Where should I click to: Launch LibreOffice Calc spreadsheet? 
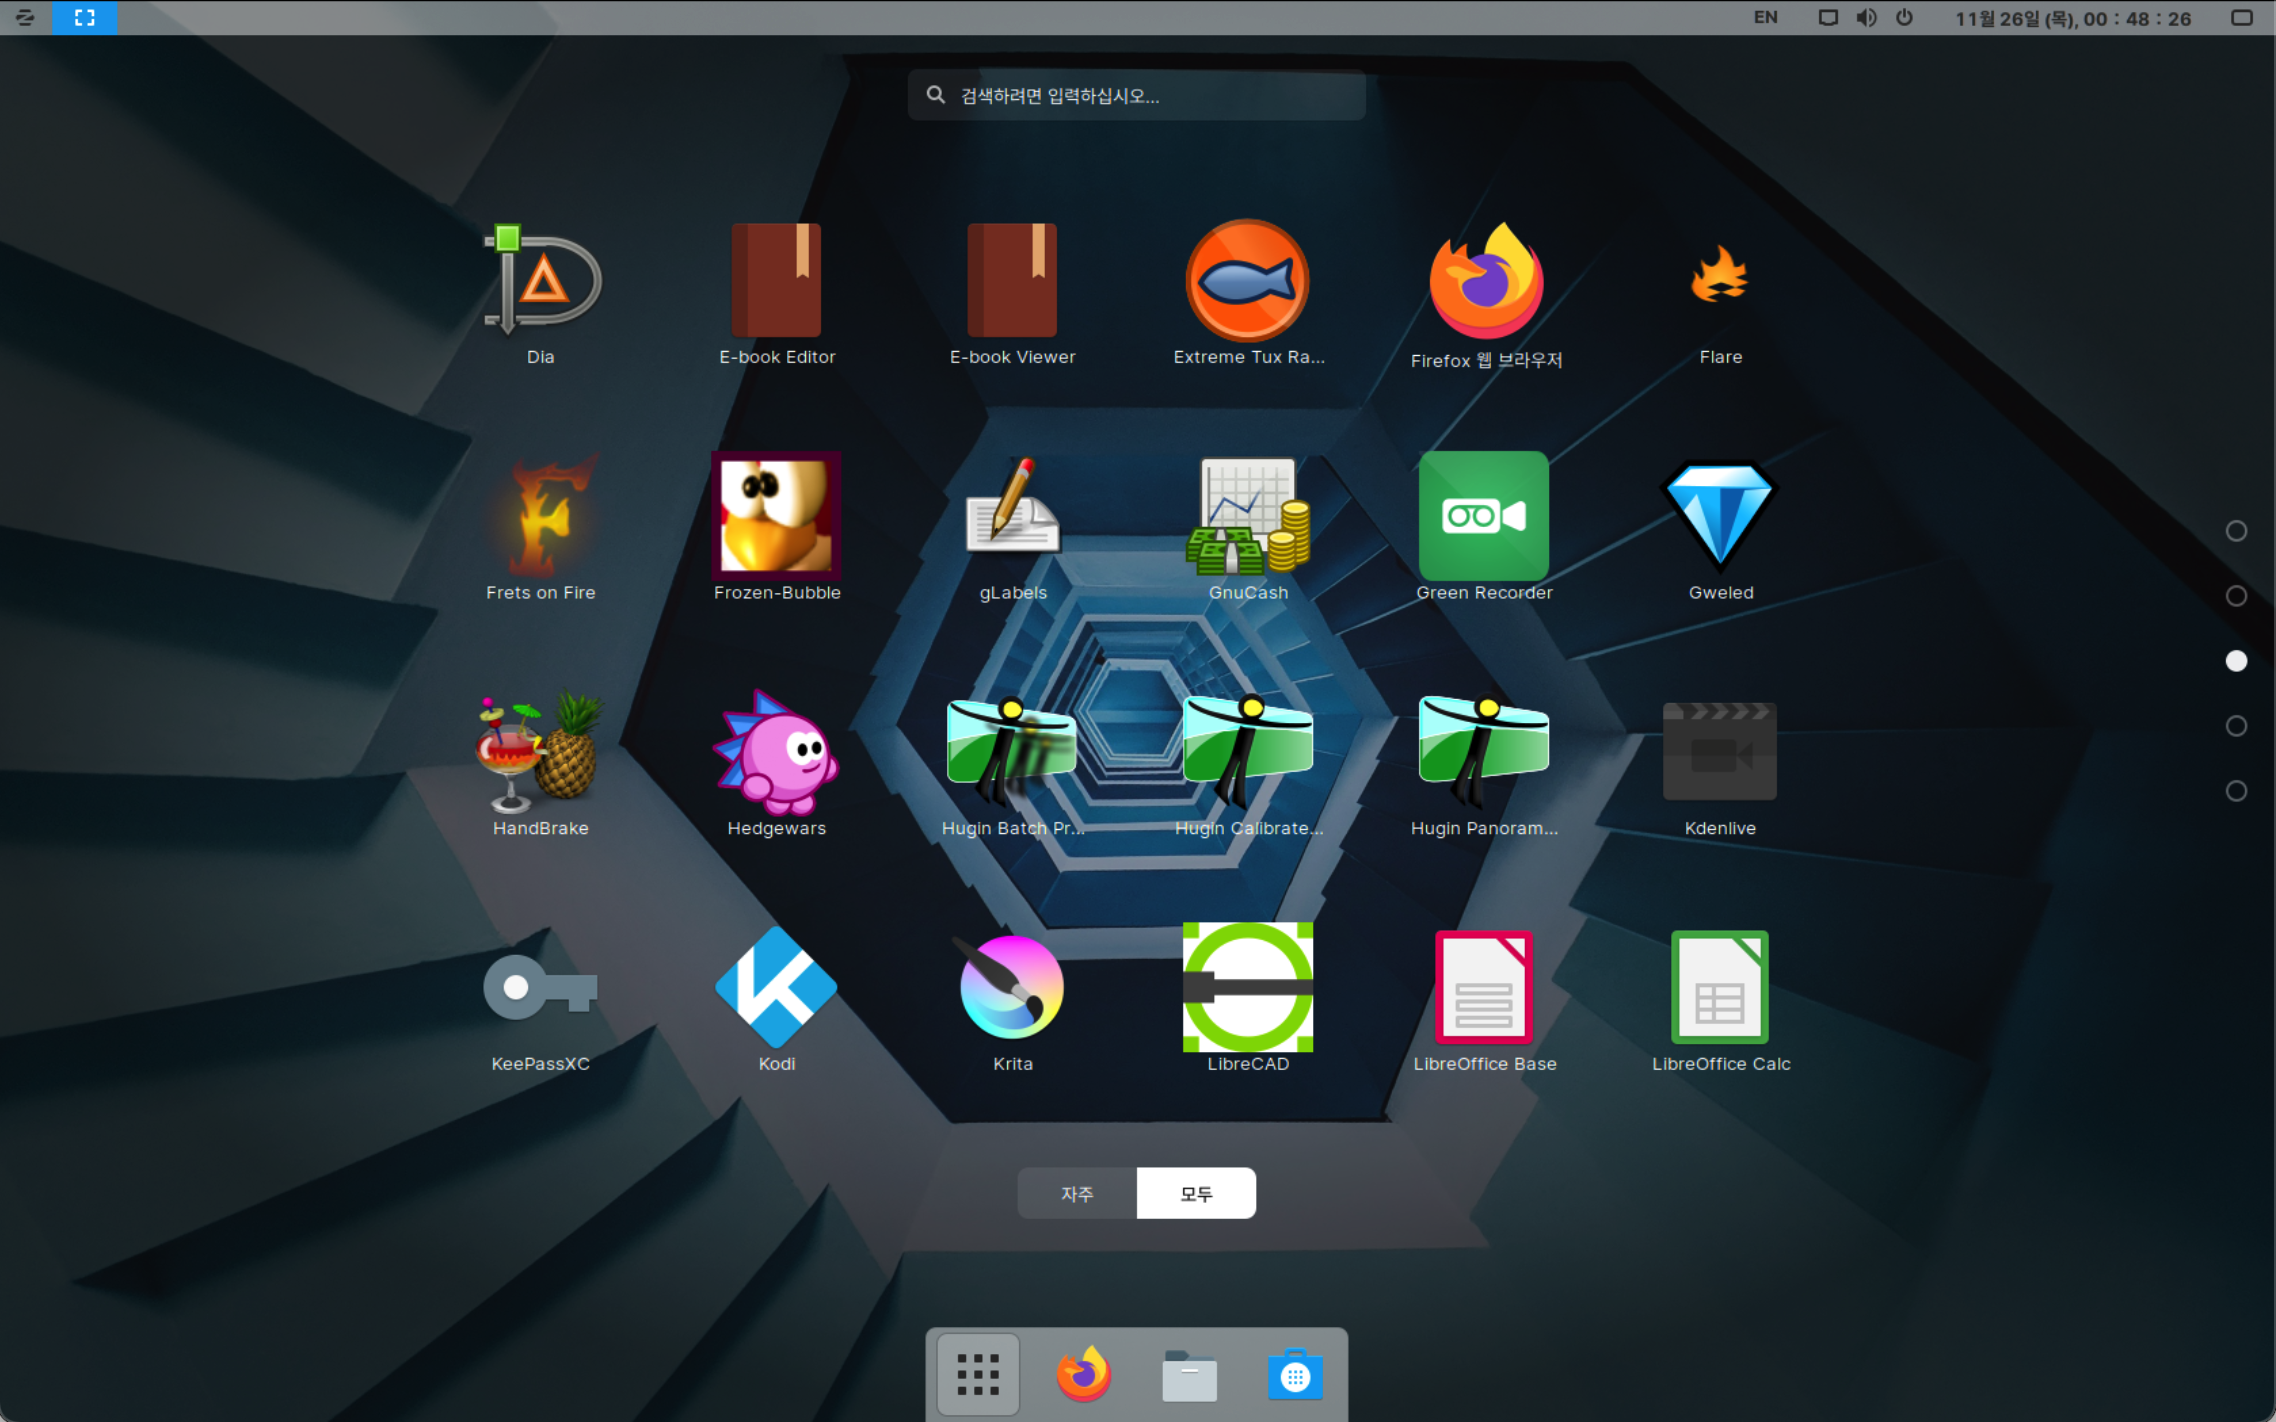[1720, 1000]
